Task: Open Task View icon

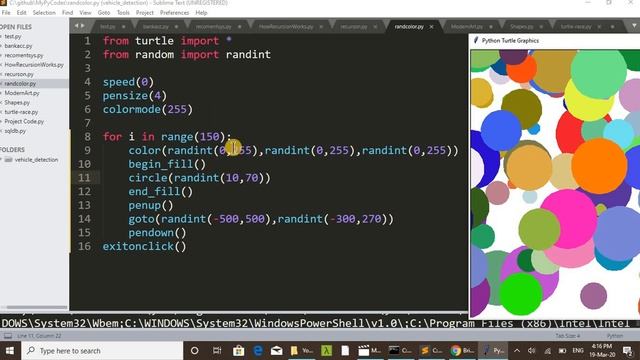Action: (x=217, y=351)
